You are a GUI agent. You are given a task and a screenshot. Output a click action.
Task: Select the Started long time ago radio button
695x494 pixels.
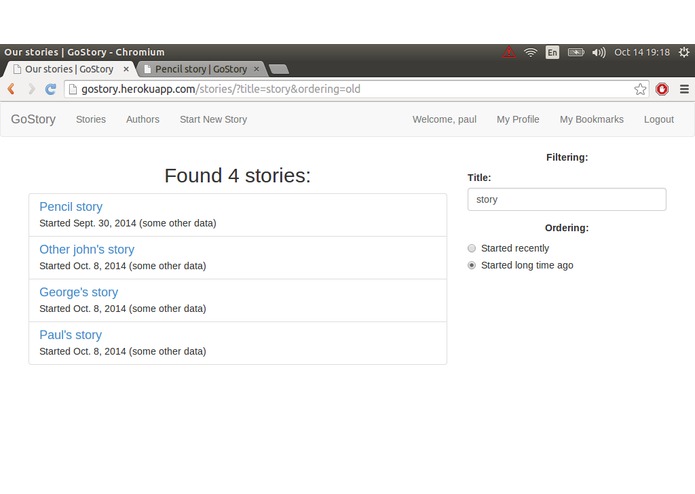472,265
